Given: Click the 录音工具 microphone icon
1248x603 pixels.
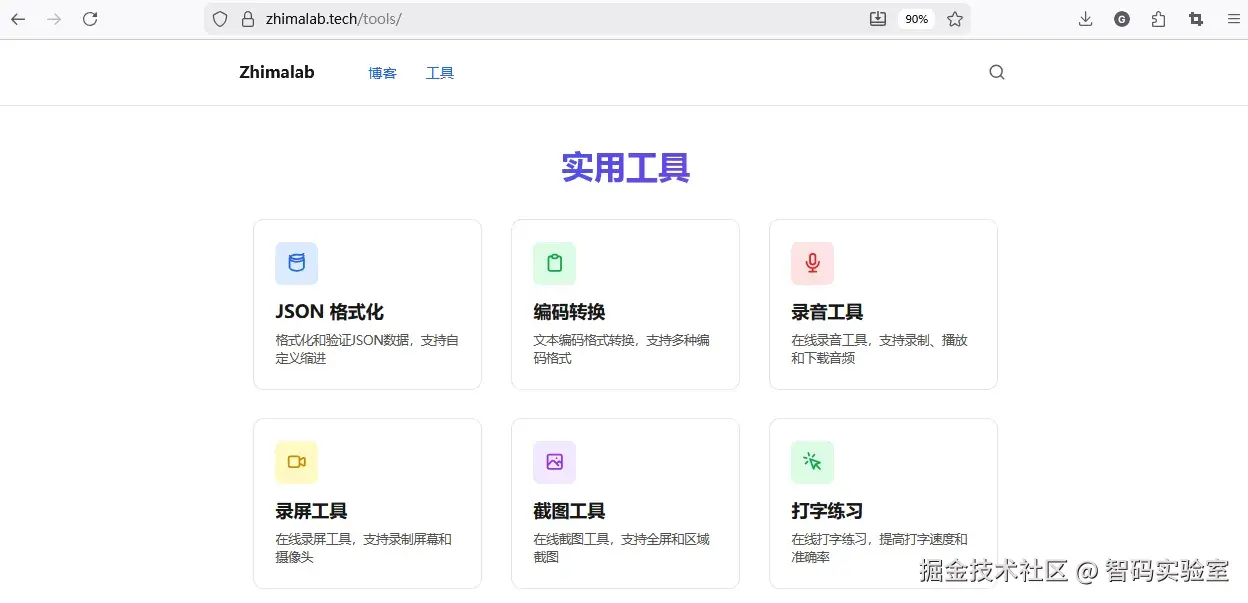Looking at the screenshot, I should coord(811,263).
